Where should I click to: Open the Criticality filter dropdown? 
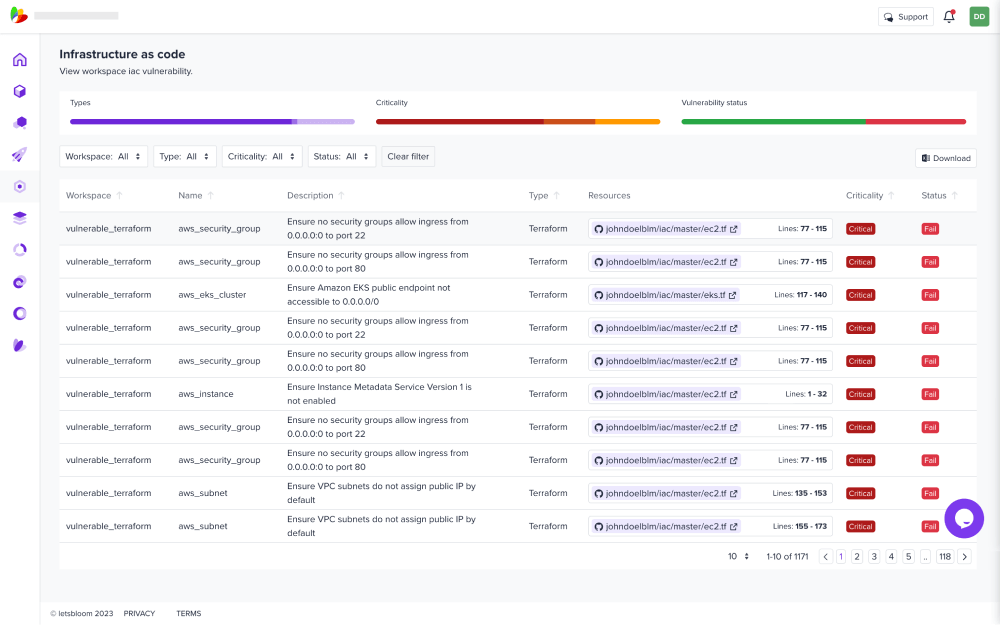click(x=261, y=156)
